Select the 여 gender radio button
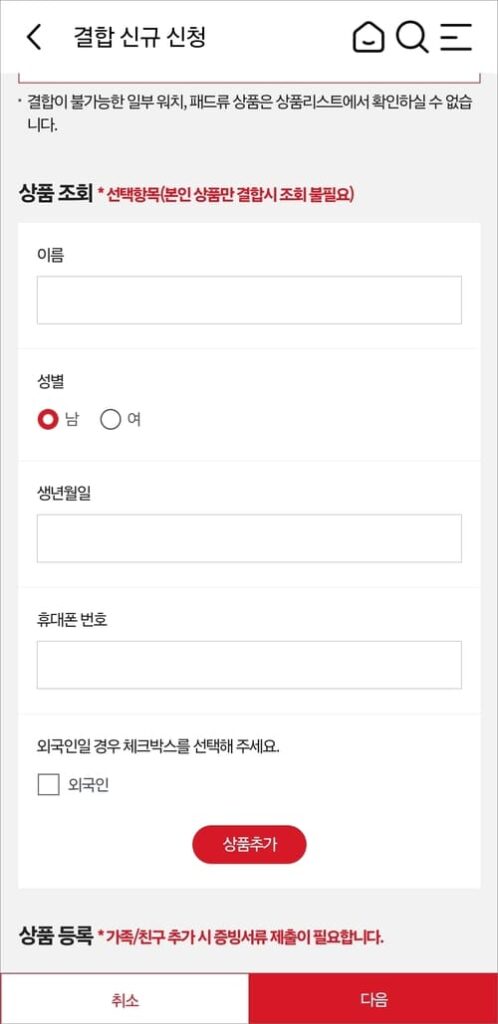Viewport: 498px width, 1024px height. (x=110, y=420)
